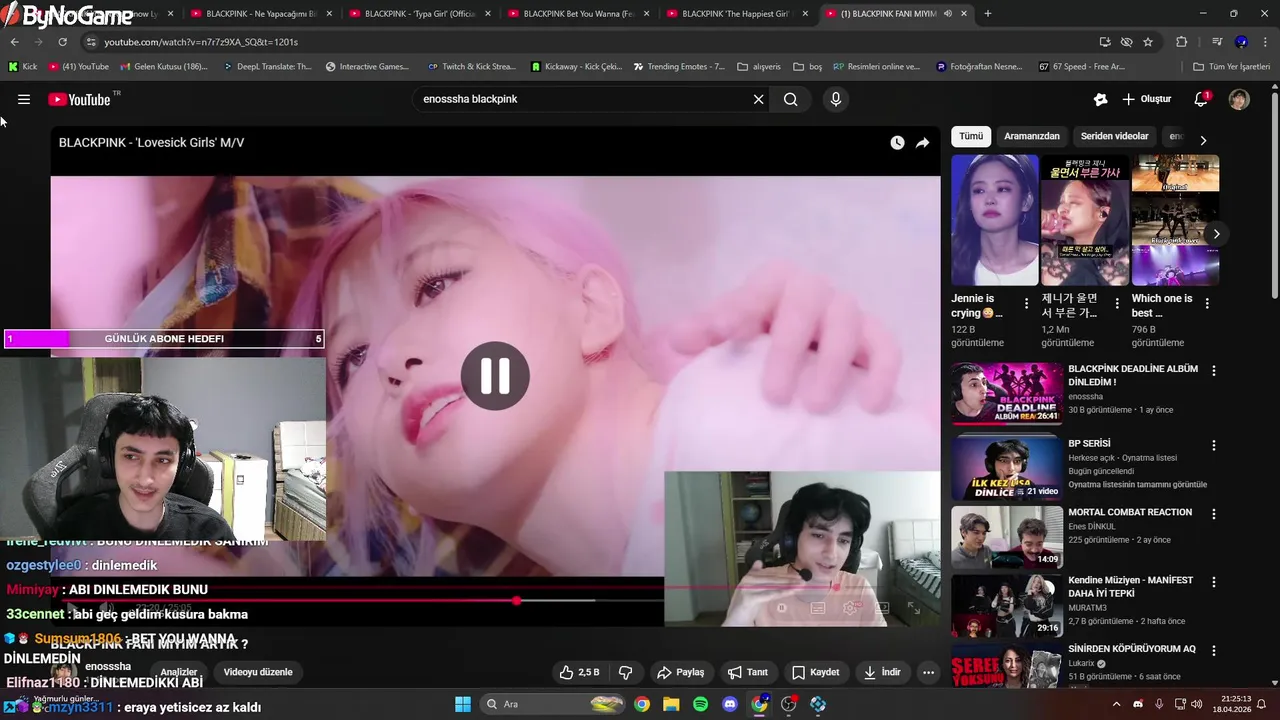Open menu for BP SERİSİ playlist

pyautogui.click(x=1214, y=444)
